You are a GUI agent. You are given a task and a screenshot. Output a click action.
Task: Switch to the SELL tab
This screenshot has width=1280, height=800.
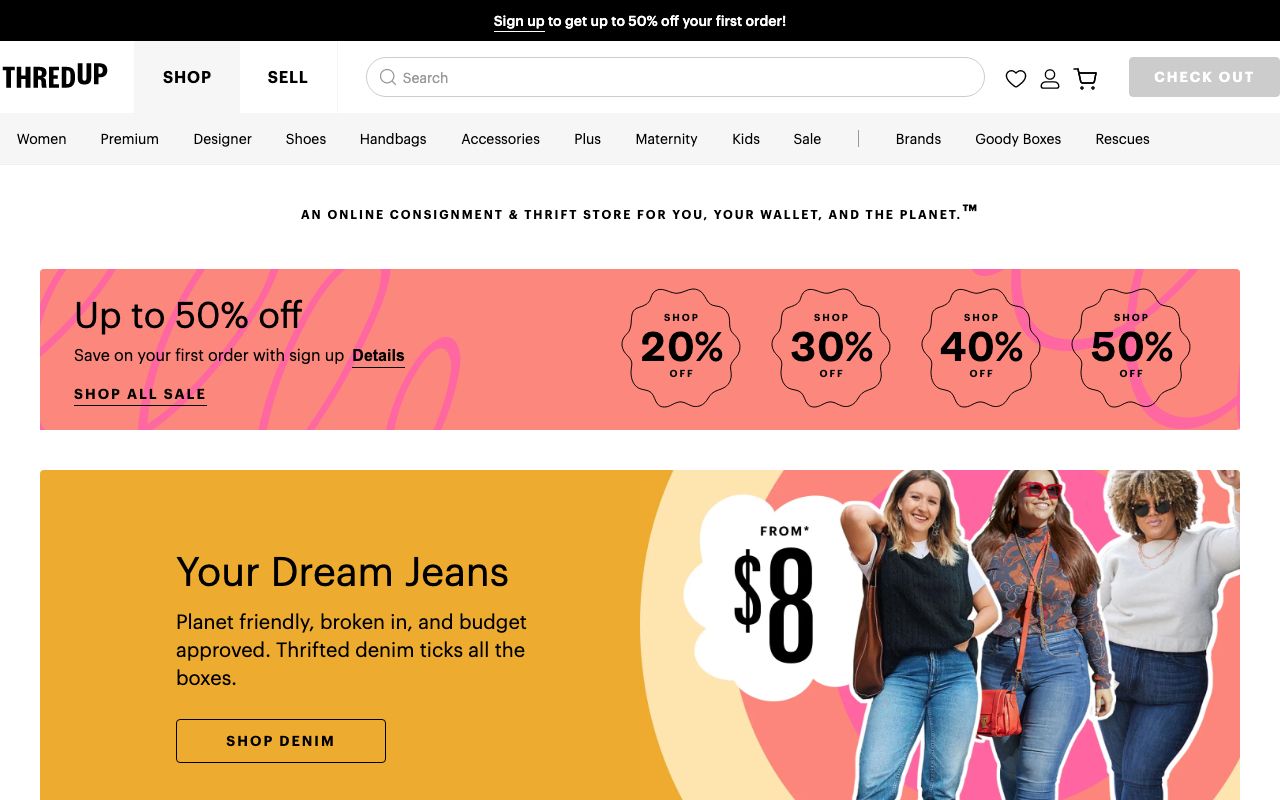[288, 77]
